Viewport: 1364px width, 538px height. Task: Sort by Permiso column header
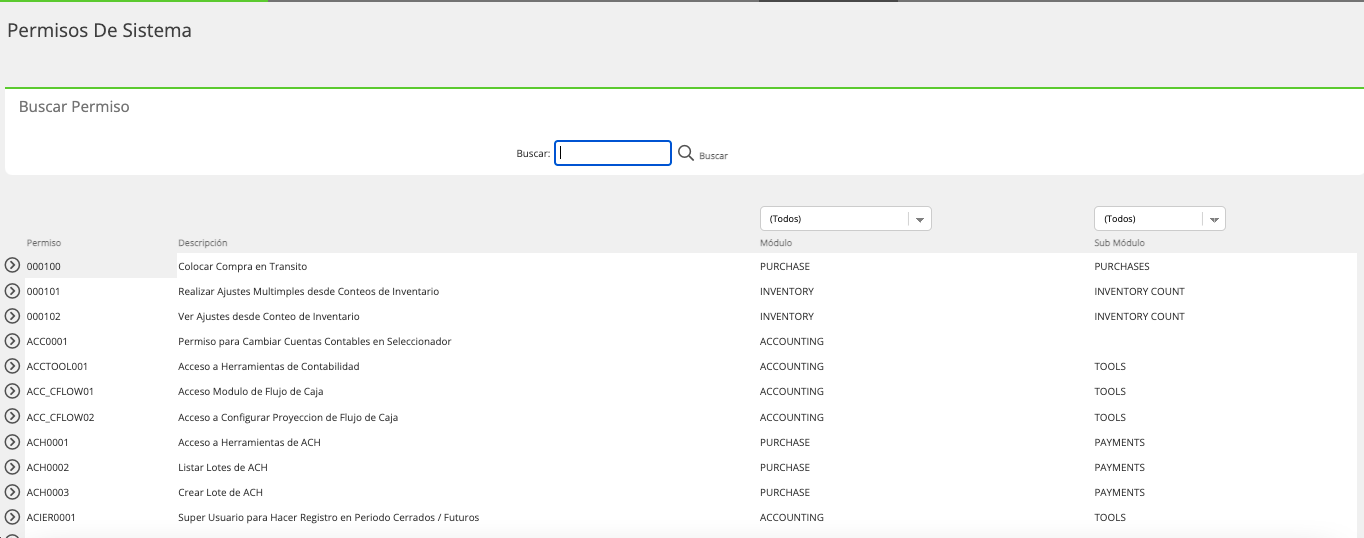(44, 243)
